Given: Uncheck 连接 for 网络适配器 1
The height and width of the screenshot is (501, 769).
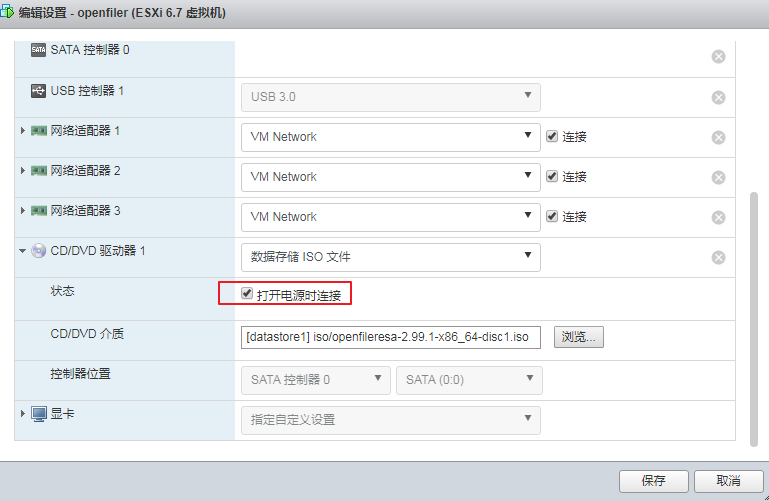Looking at the screenshot, I should 551,136.
